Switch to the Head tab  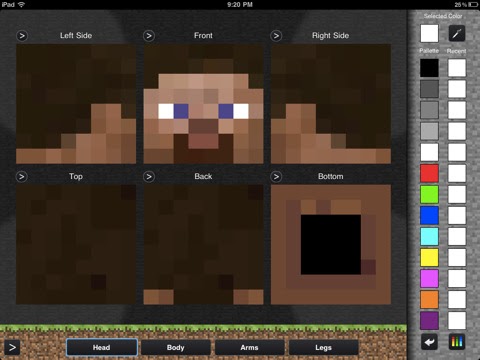(x=102, y=347)
